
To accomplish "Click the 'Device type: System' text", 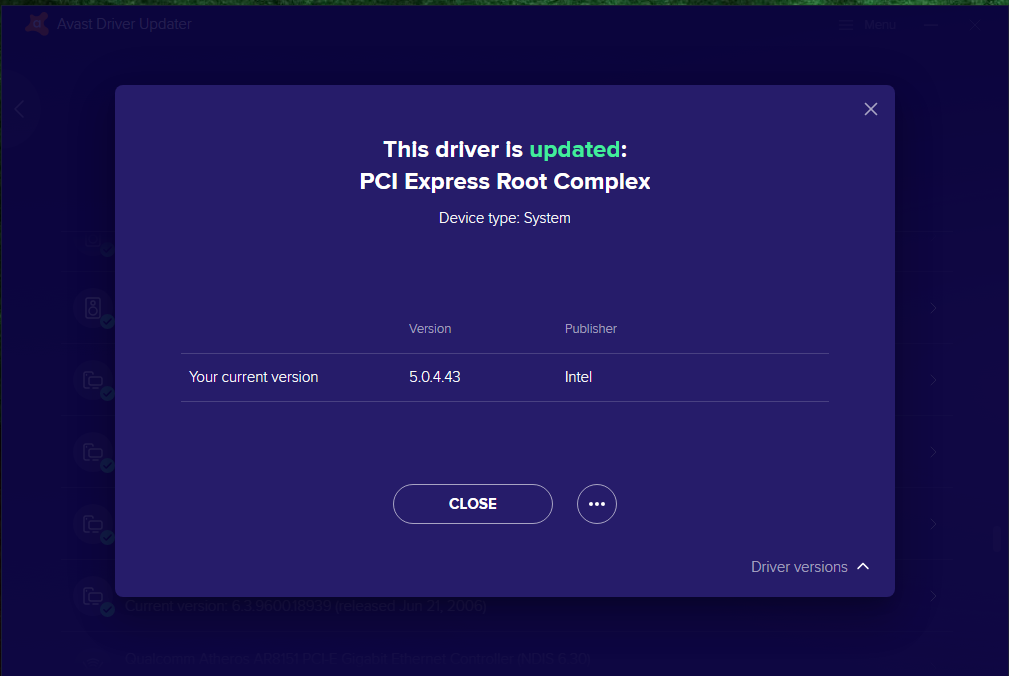I will (x=504, y=218).
